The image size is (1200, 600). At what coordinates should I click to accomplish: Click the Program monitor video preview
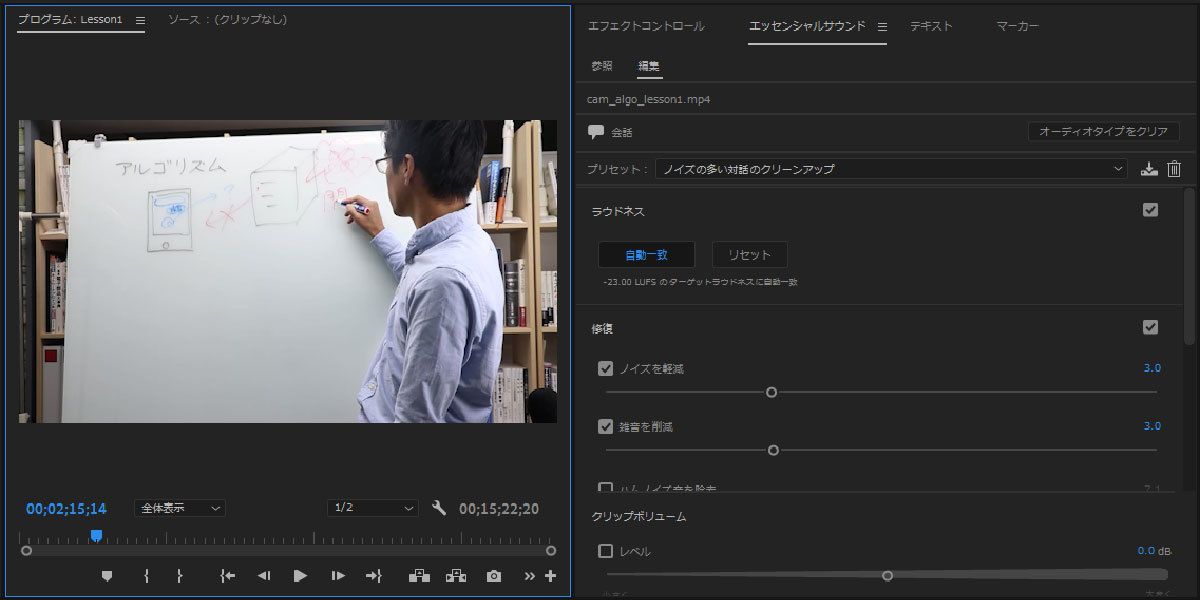(288, 271)
